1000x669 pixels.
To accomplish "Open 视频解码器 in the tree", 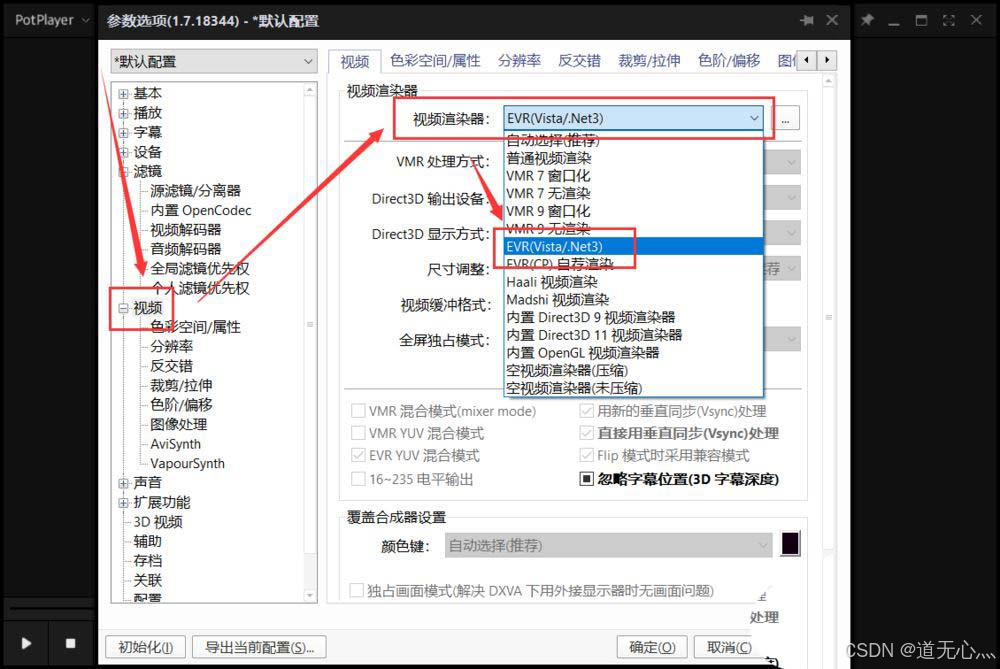I will pos(186,230).
